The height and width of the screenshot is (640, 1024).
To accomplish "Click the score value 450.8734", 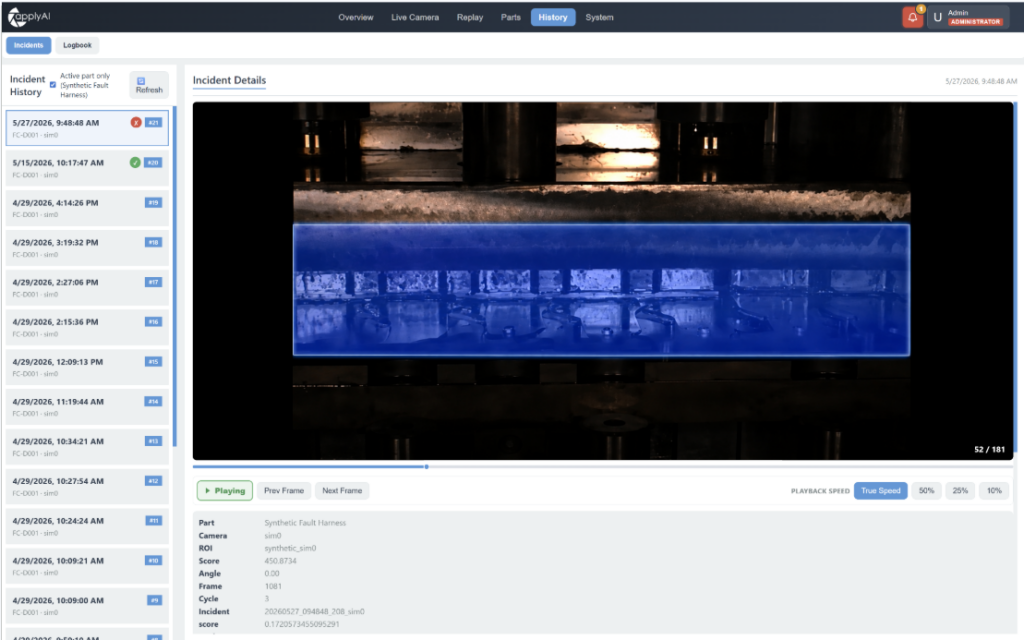I will pyautogui.click(x=280, y=560).
